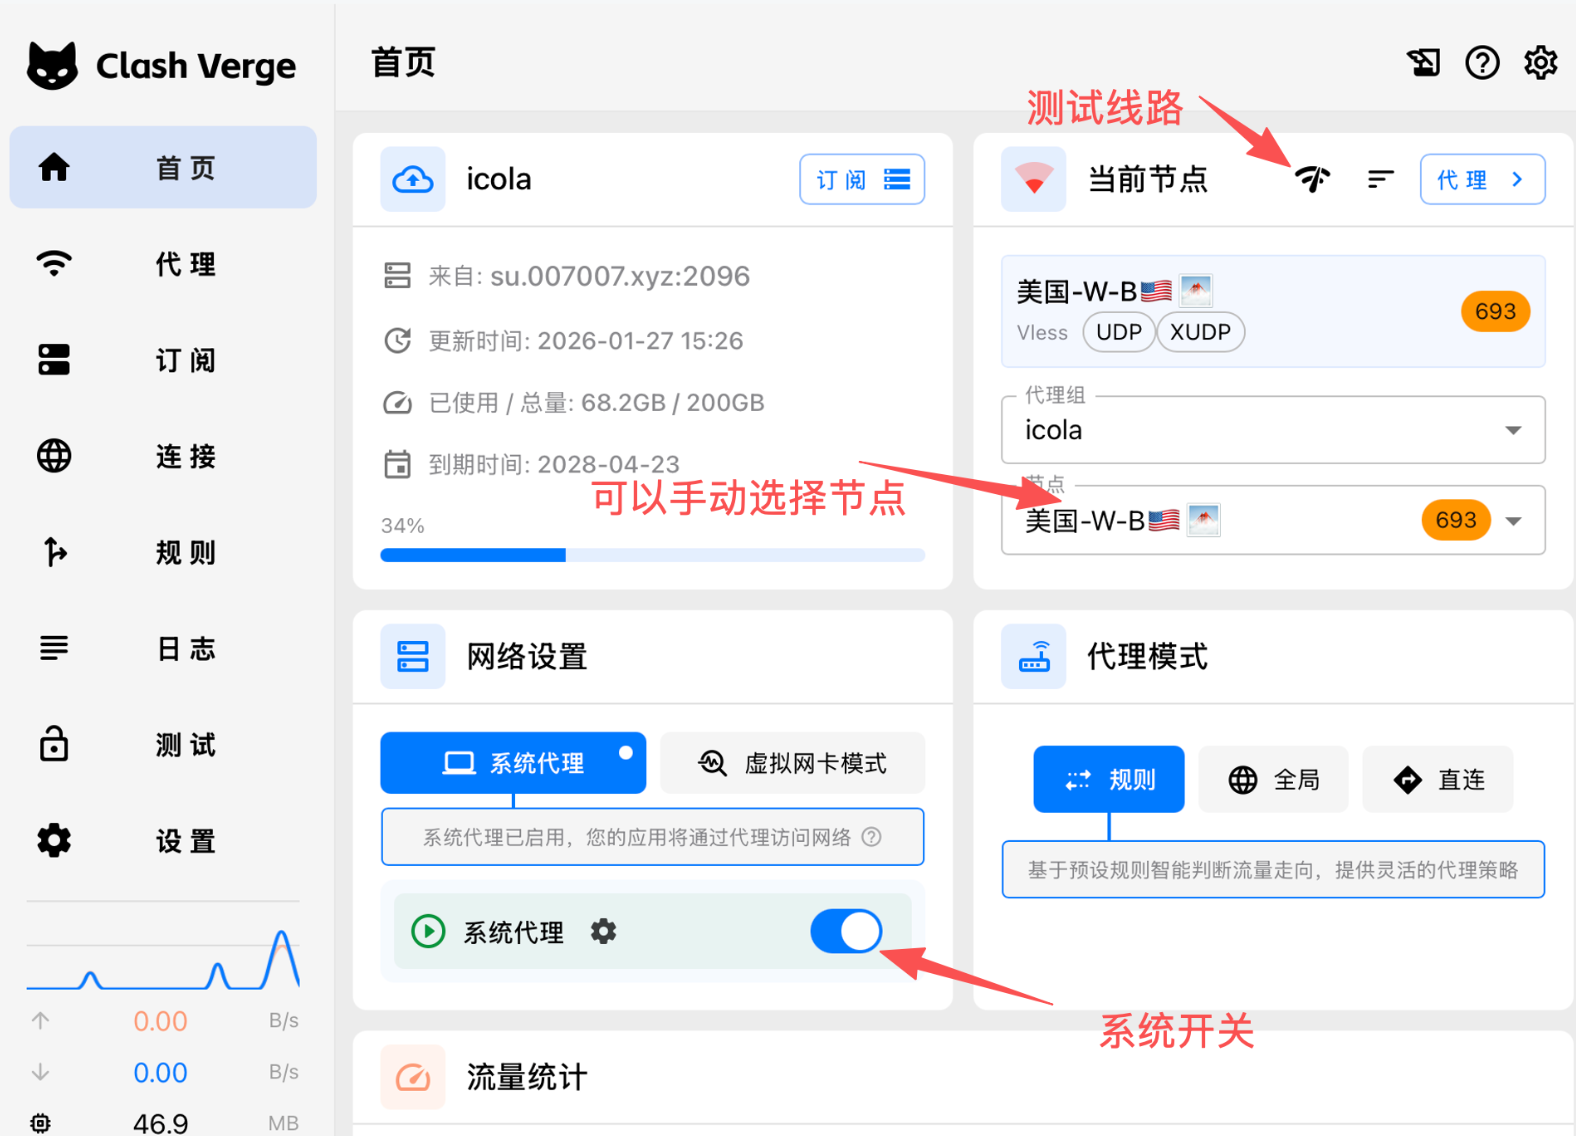1576x1136 pixels.
Task: Click the green play icon beside 系统代理
Action: (x=428, y=932)
